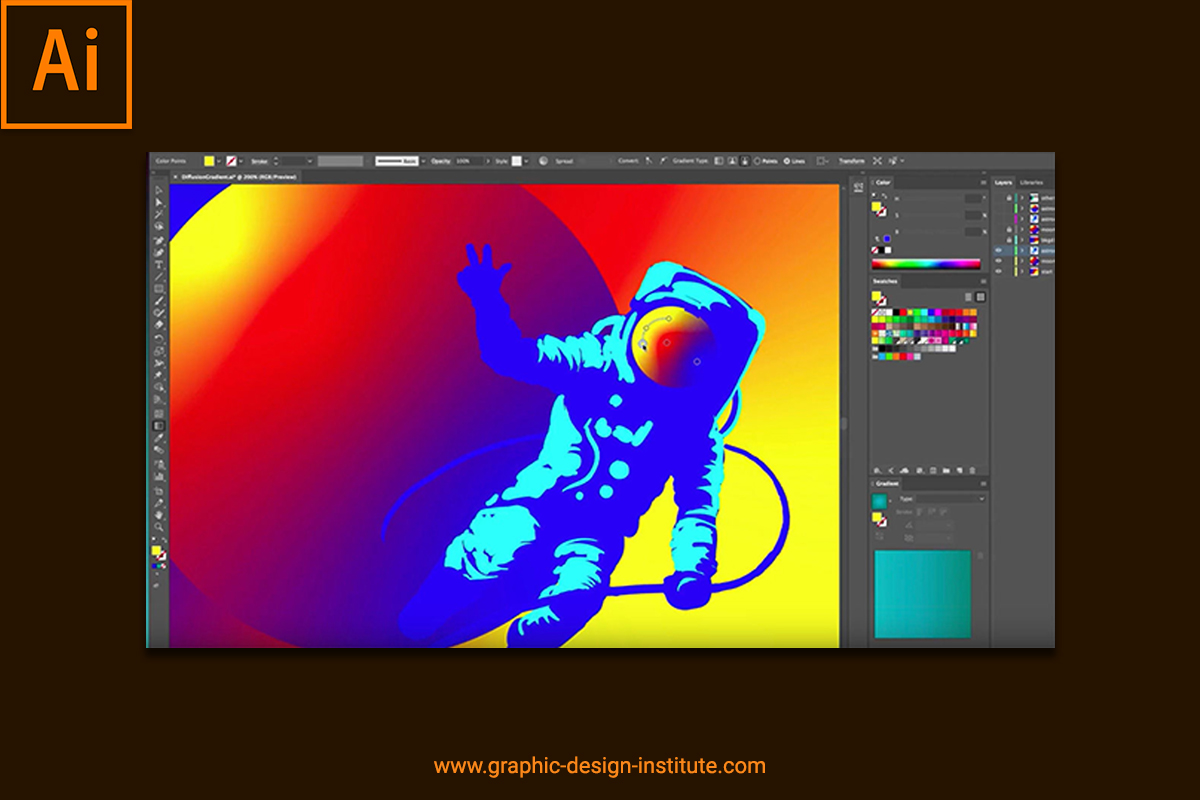1200x800 pixels.
Task: Select the Zoom tool magnifier
Action: 159,527
